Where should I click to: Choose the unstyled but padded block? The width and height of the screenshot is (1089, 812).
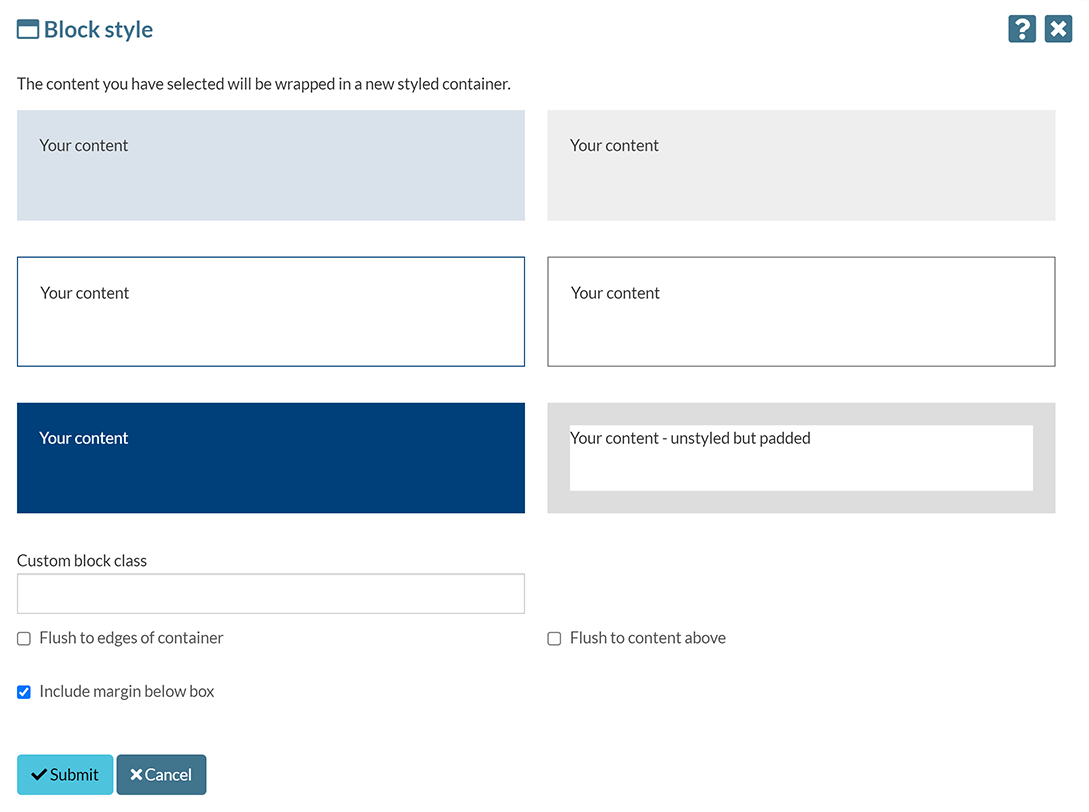click(801, 458)
